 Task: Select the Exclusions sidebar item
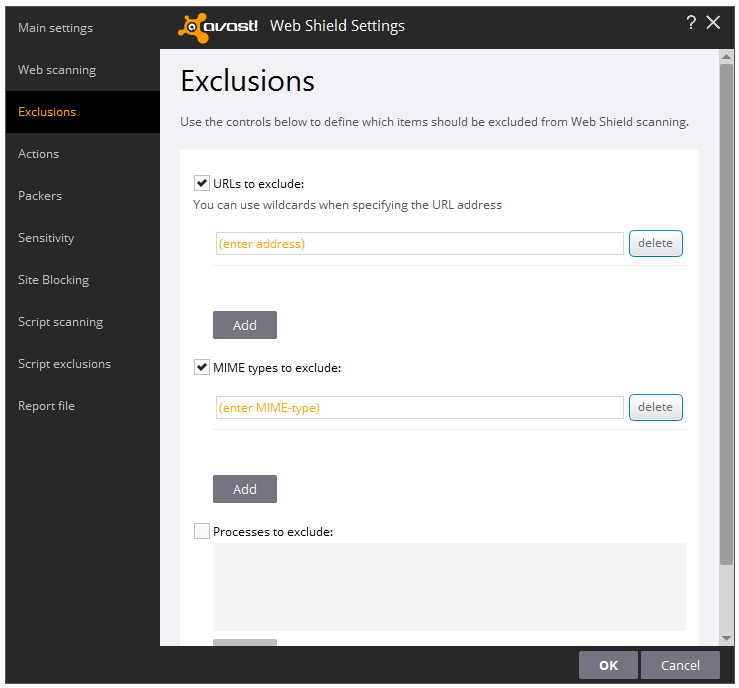pos(82,112)
